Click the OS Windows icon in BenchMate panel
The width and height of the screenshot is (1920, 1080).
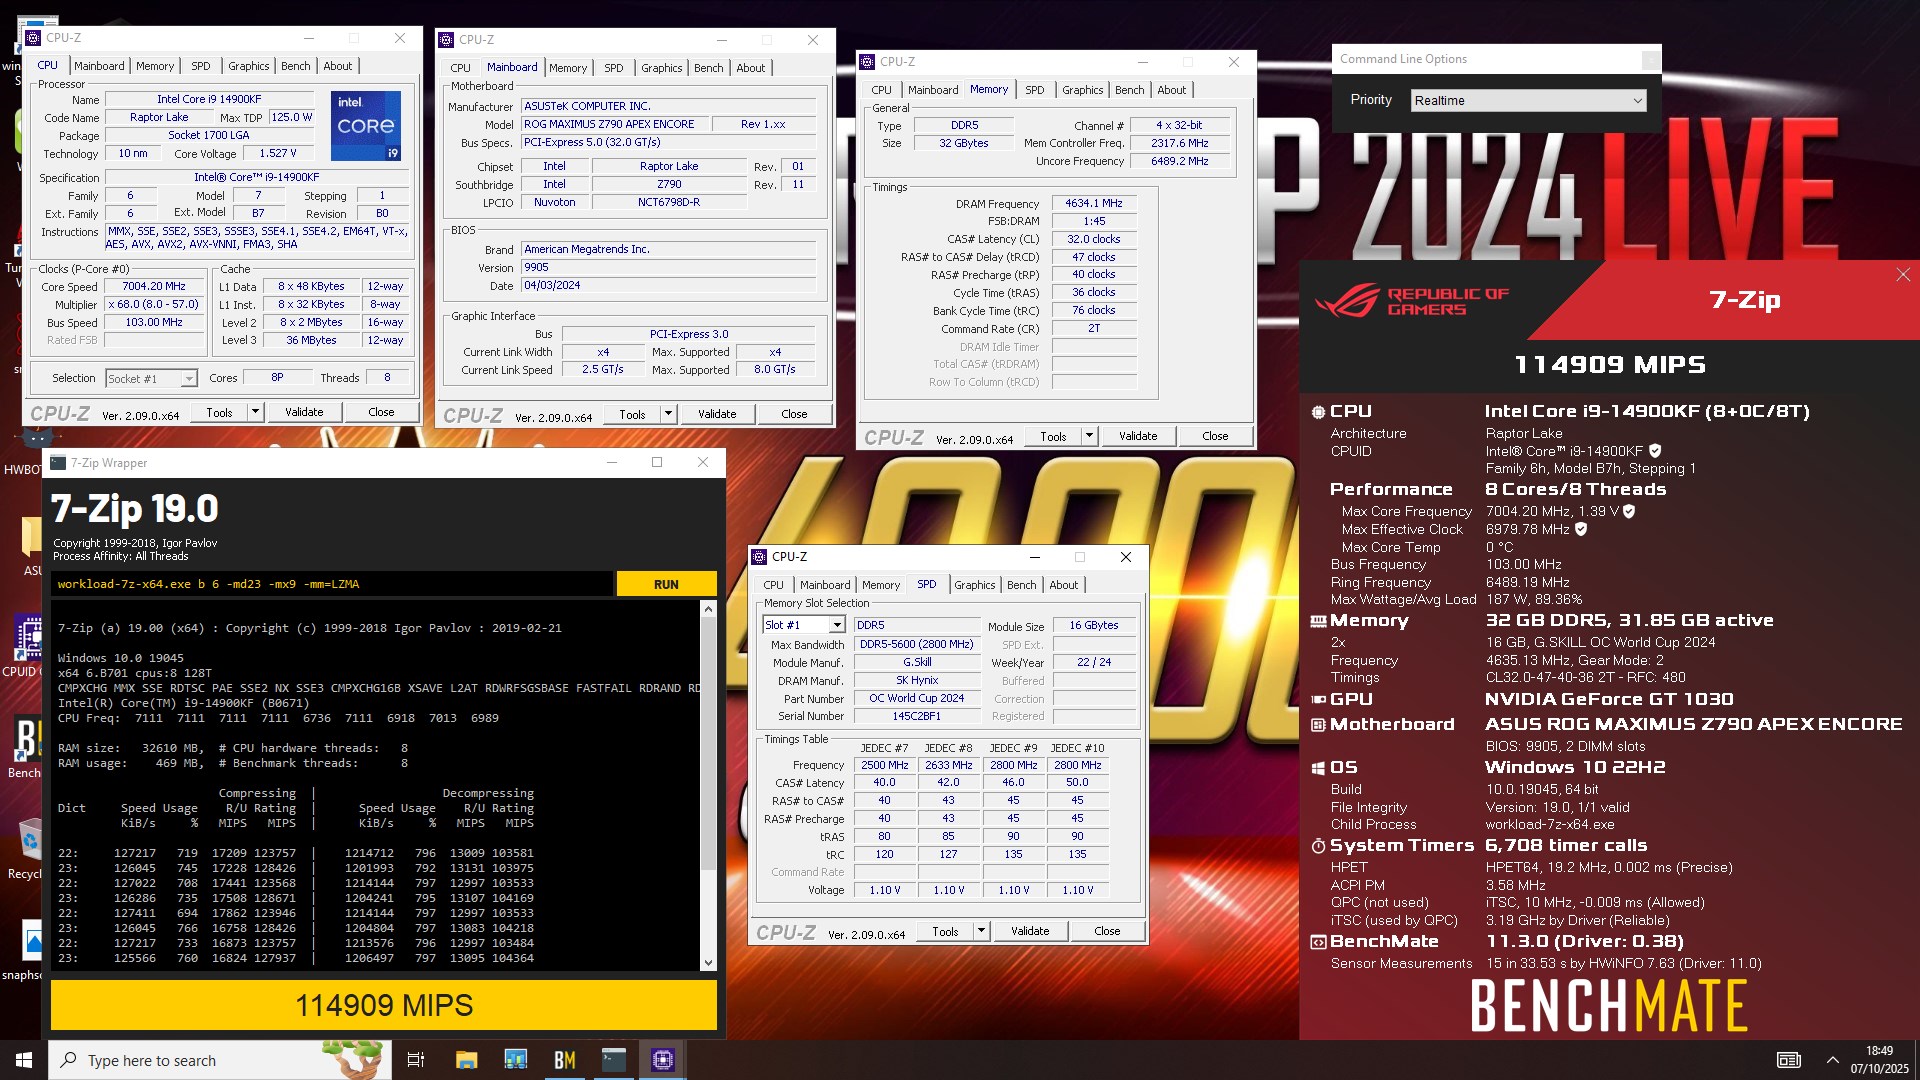[x=1318, y=768]
